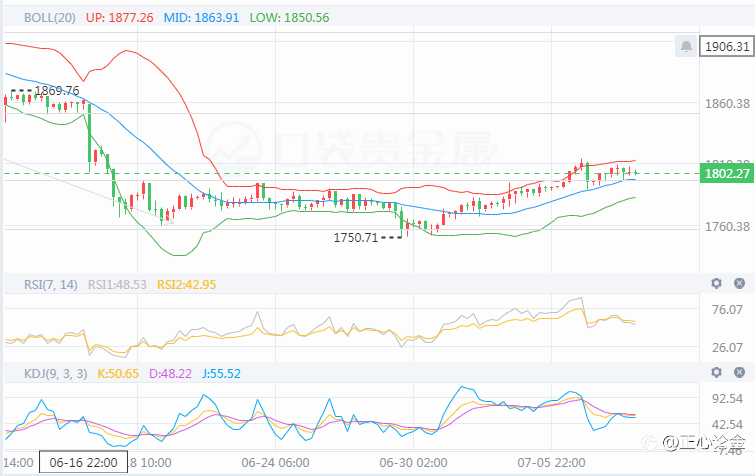Click the 26.07 RSI axis label
Viewport: 755px width, 476px height.
(727, 347)
